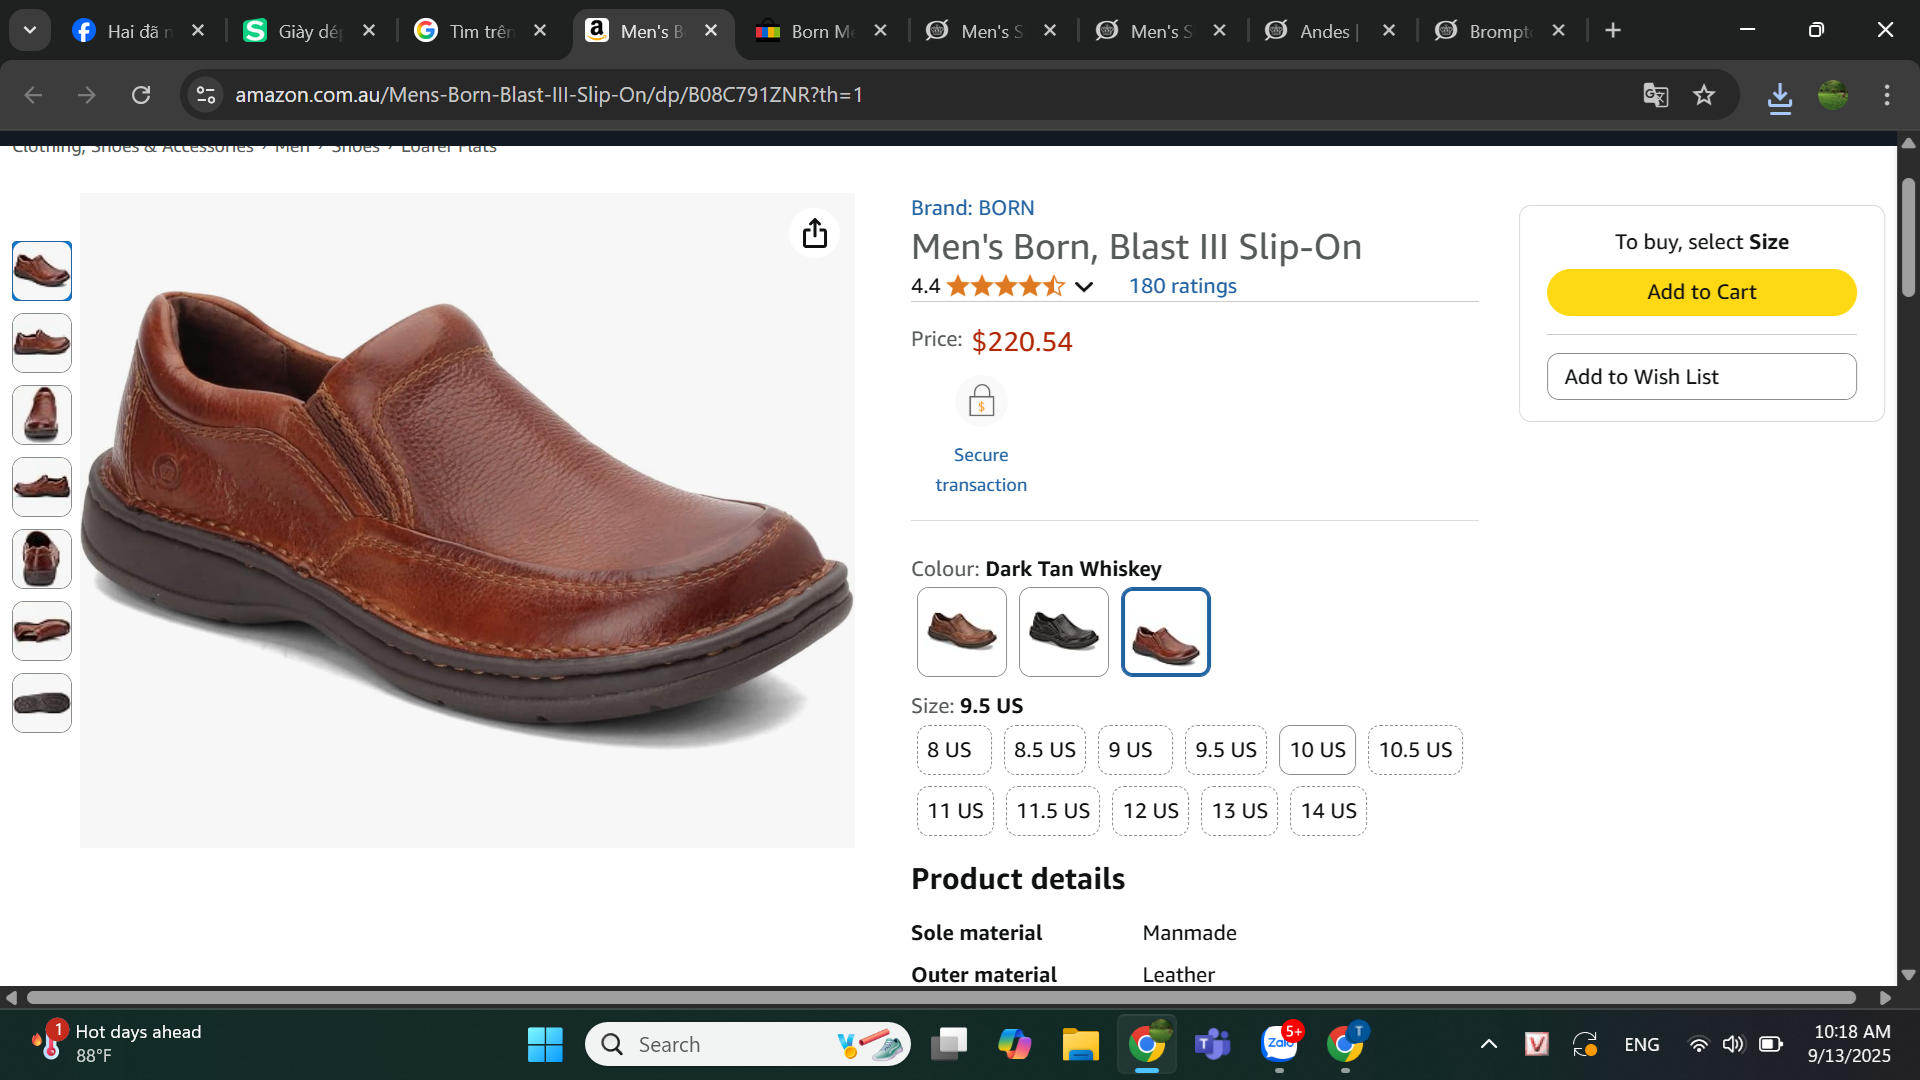The width and height of the screenshot is (1920, 1080).
Task: Open the tab search dropdown arrow
Action: point(30,30)
